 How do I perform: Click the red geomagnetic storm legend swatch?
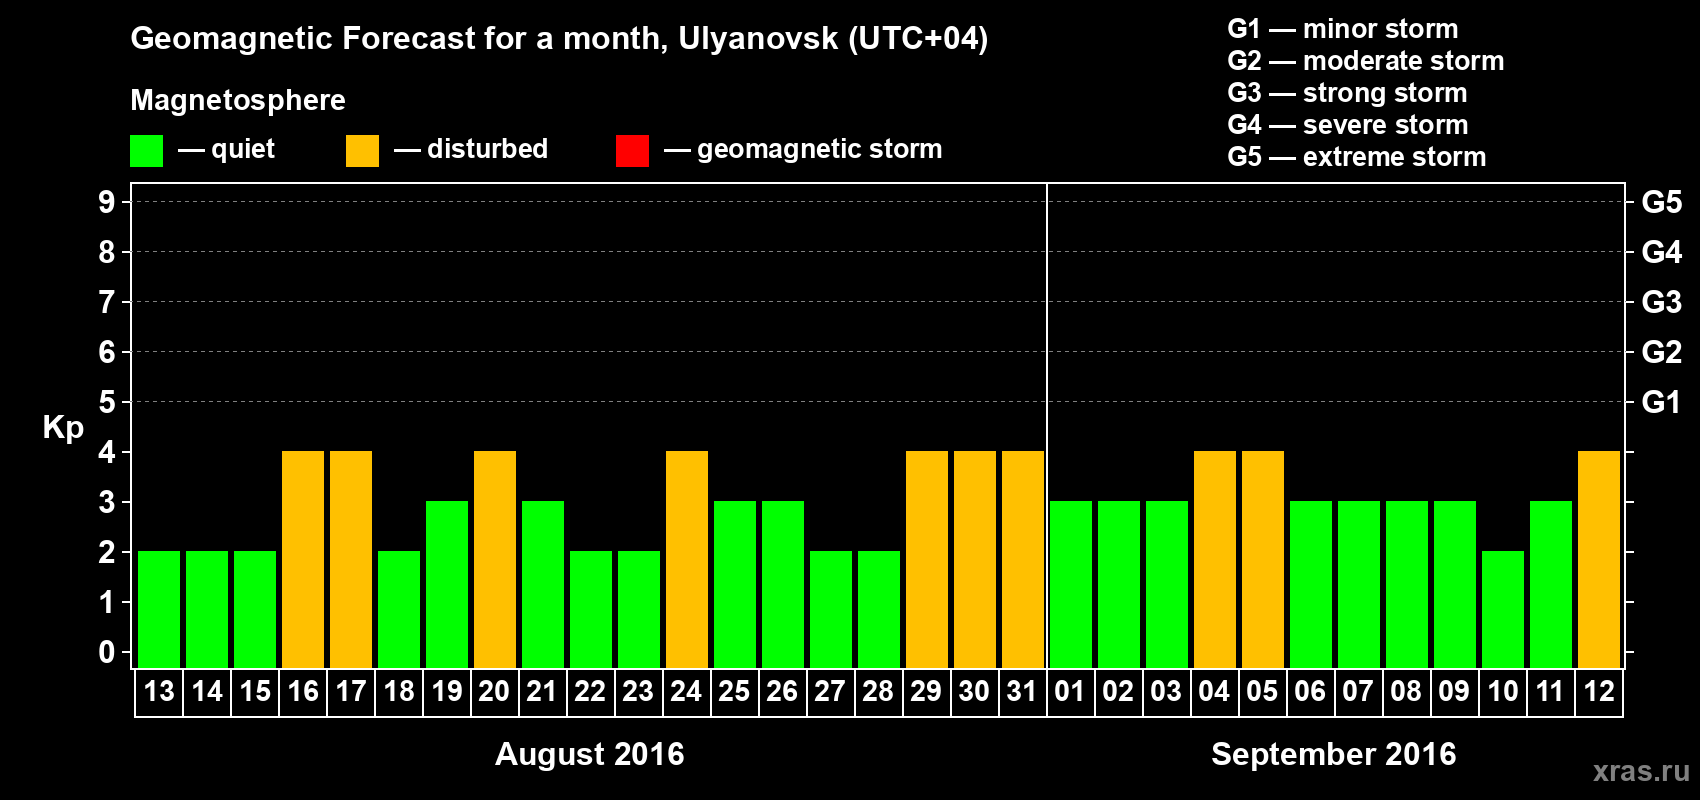click(632, 151)
